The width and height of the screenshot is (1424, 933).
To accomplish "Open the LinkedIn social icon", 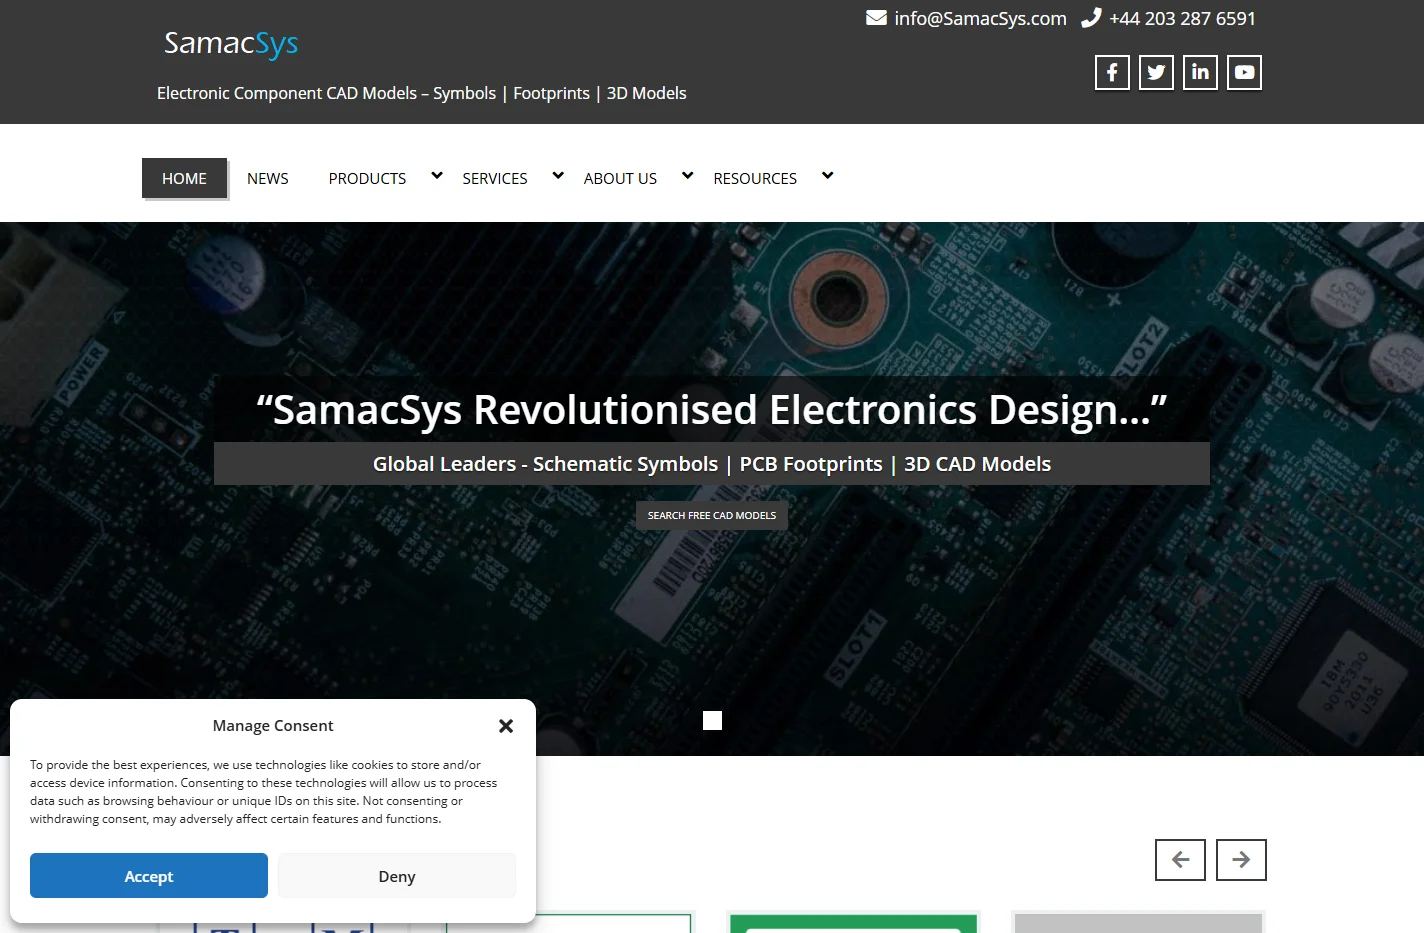I will click(1200, 72).
